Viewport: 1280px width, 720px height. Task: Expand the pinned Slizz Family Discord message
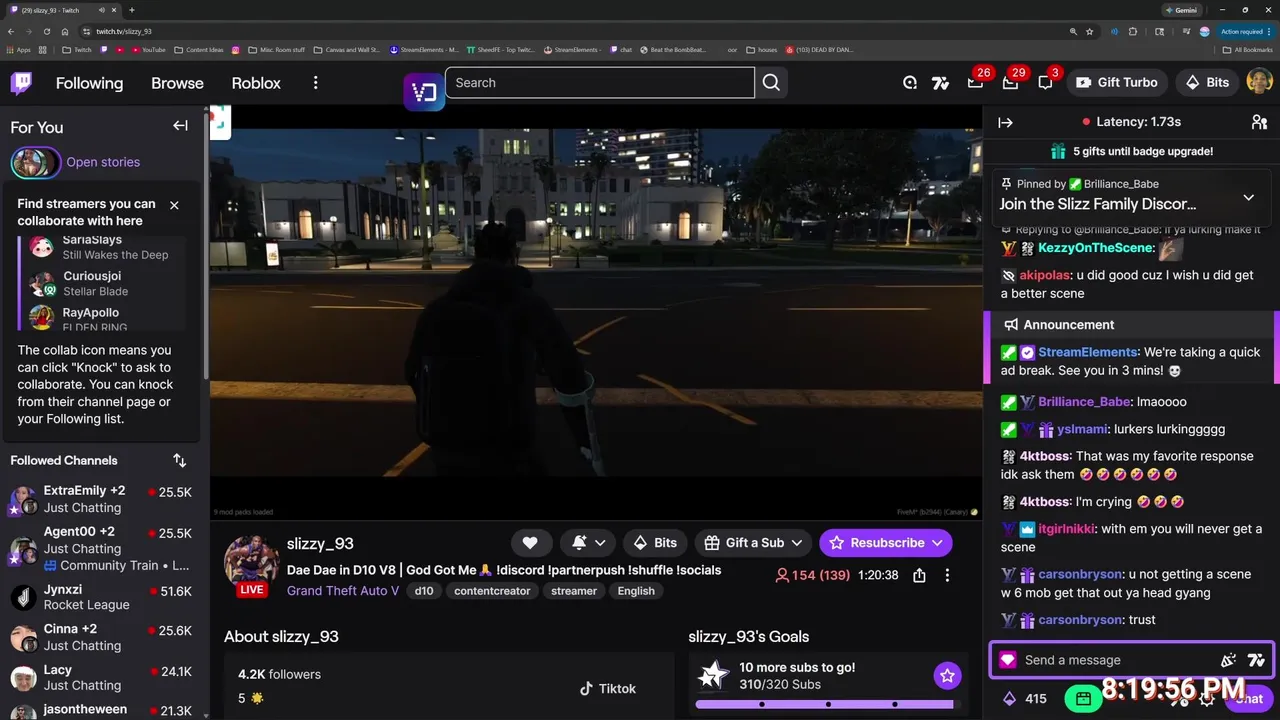coord(1248,197)
